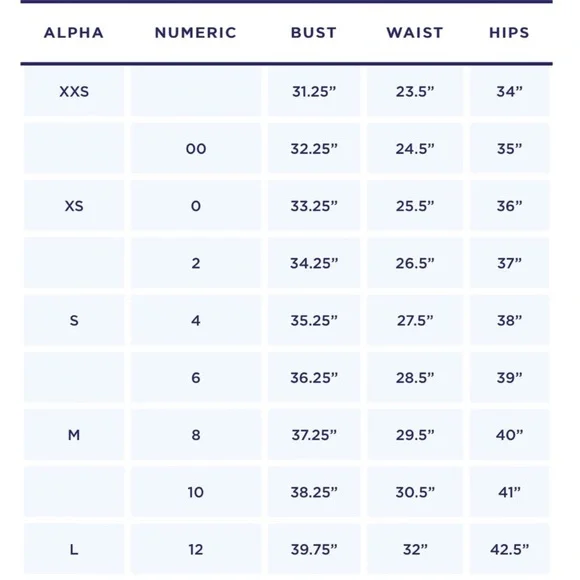Click the 42.5" hips measurement

[x=509, y=549]
